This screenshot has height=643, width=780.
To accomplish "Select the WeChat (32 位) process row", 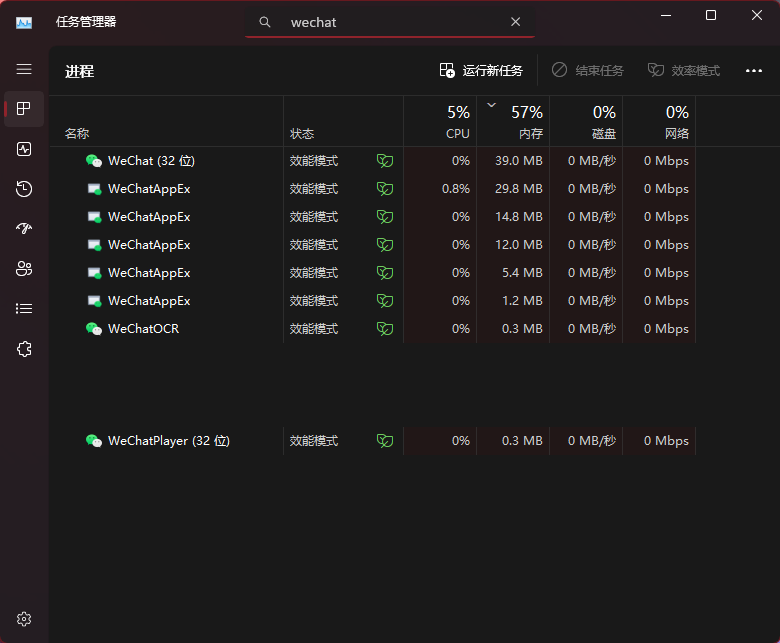I will (373, 161).
